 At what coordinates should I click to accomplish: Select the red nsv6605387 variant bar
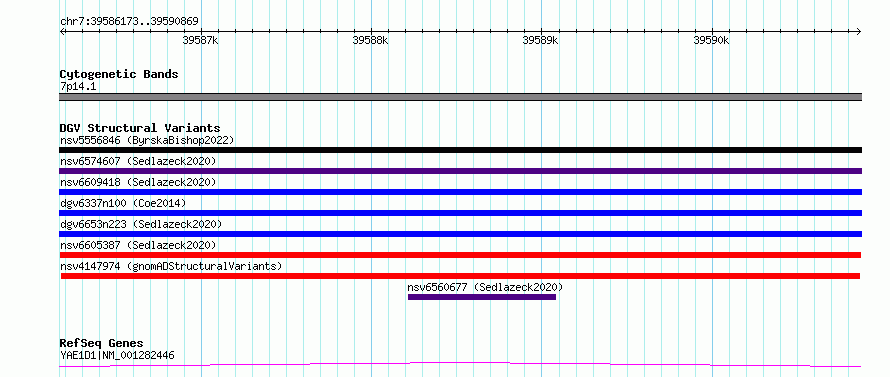tap(460, 255)
